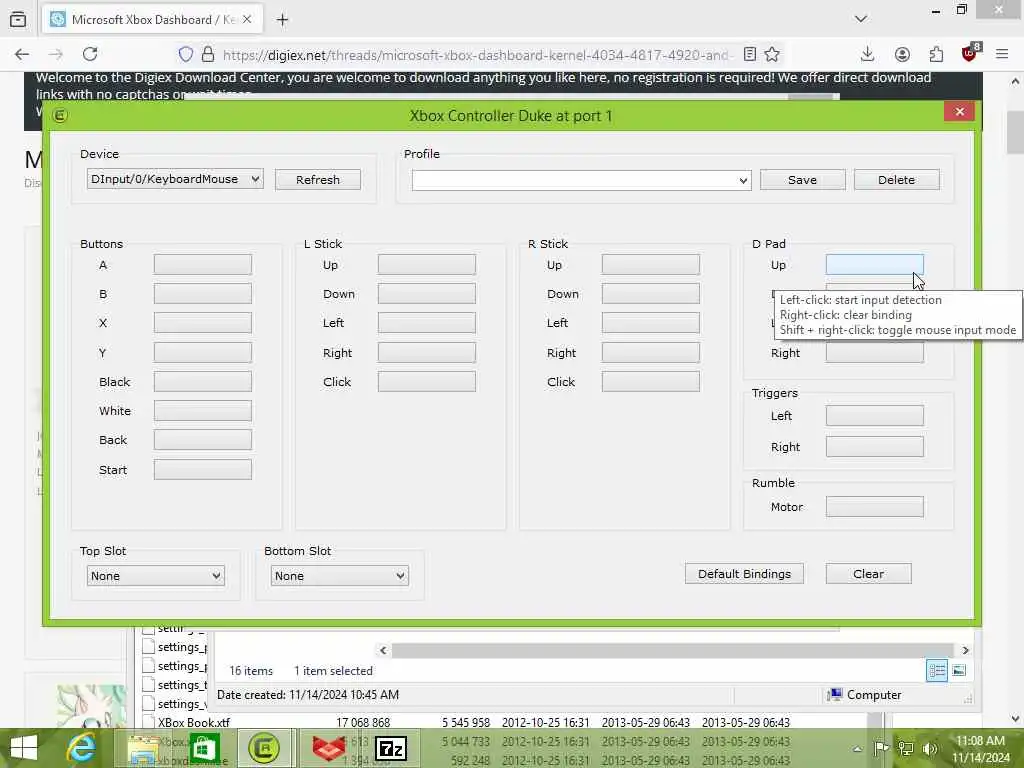Viewport: 1024px width, 768px height.
Task: Select L Stick Left binding field
Action: pos(426,323)
